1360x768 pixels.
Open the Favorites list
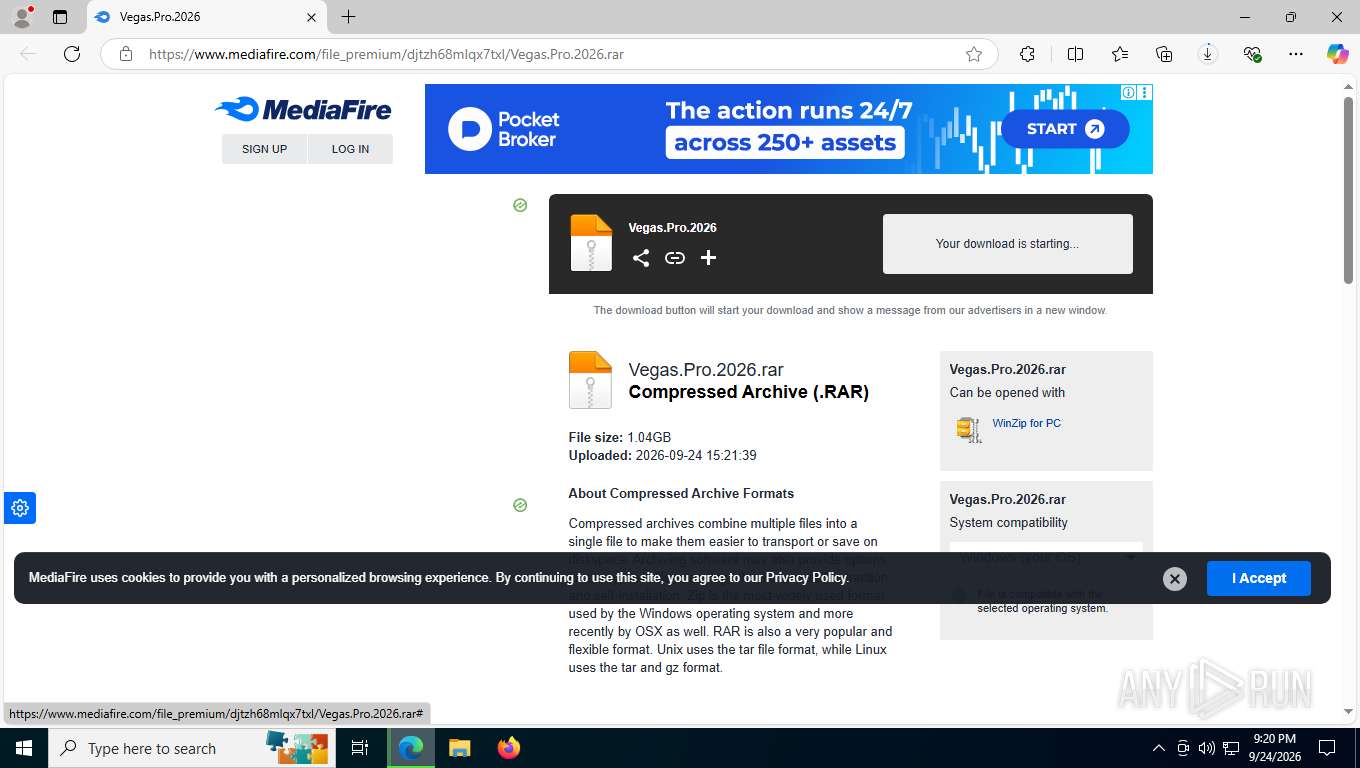[1120, 54]
